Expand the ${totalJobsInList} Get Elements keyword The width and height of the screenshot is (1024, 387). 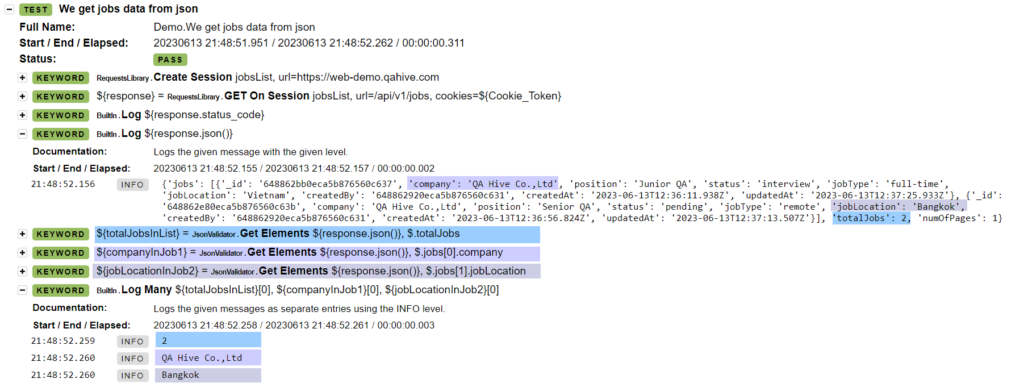[22, 234]
